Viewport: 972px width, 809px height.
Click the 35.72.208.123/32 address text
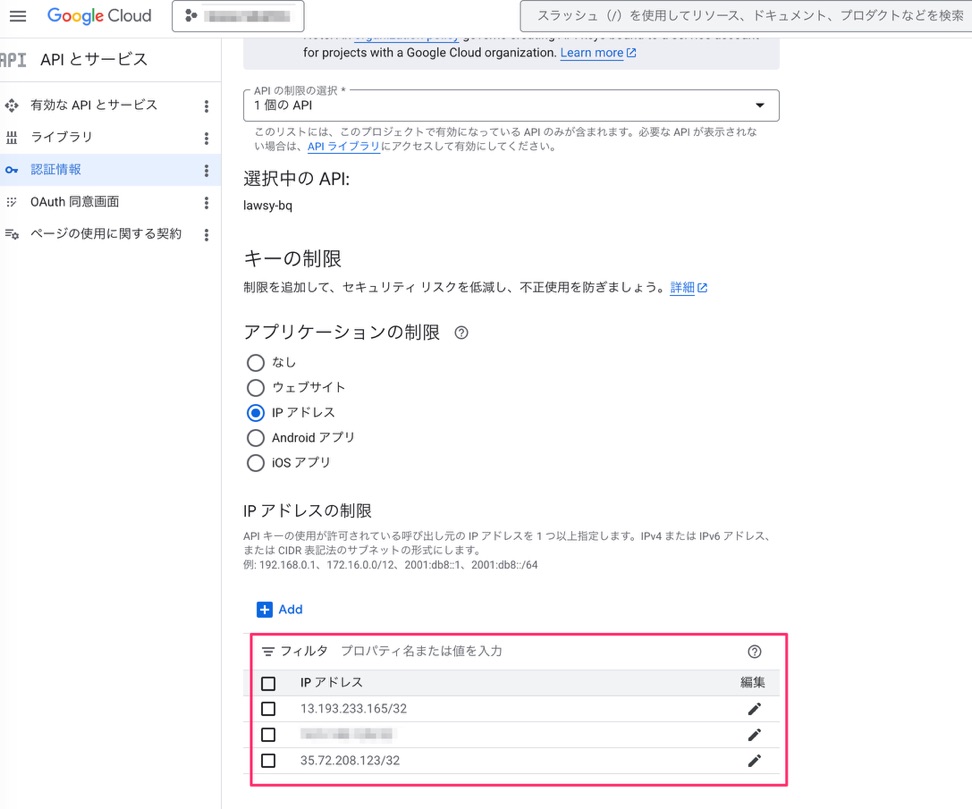[350, 761]
